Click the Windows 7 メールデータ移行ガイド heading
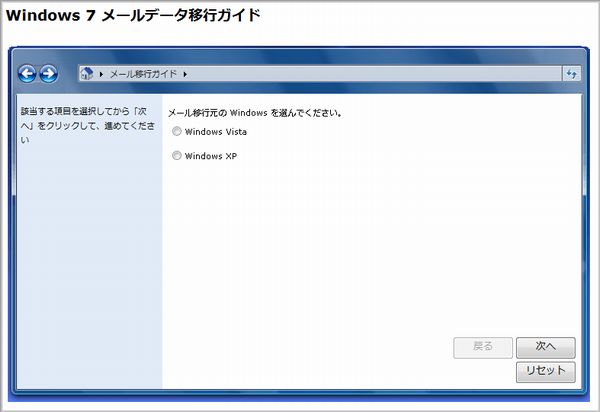The image size is (600, 412). pos(133,15)
